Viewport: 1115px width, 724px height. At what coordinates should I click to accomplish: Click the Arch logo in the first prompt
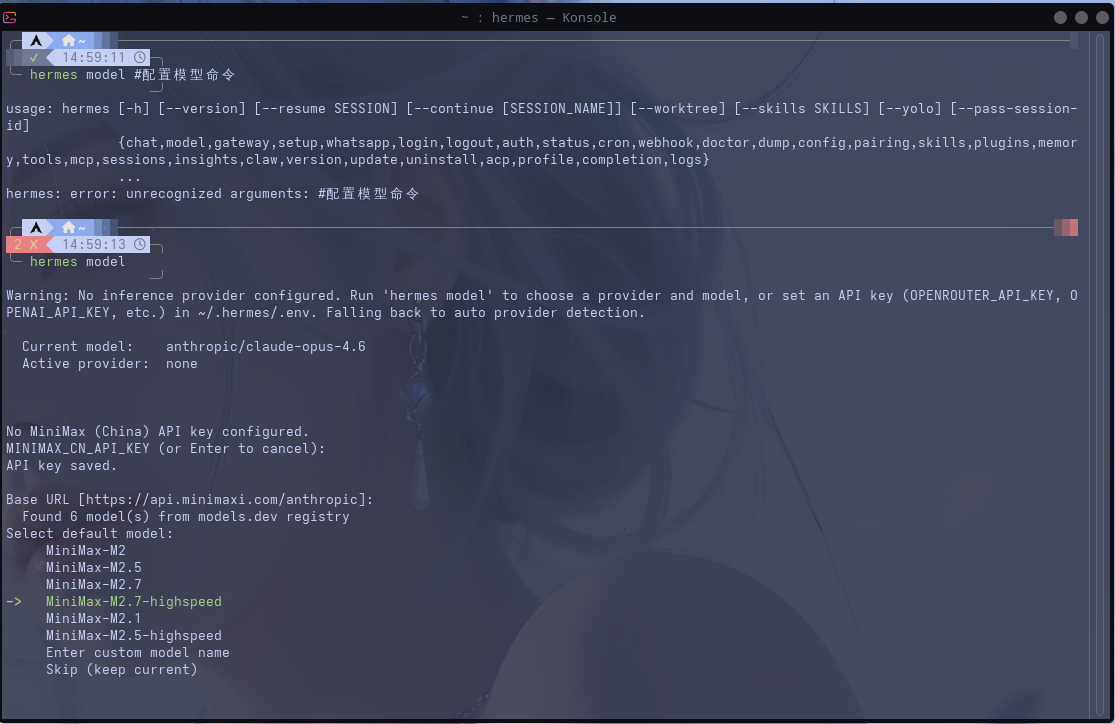(36, 41)
